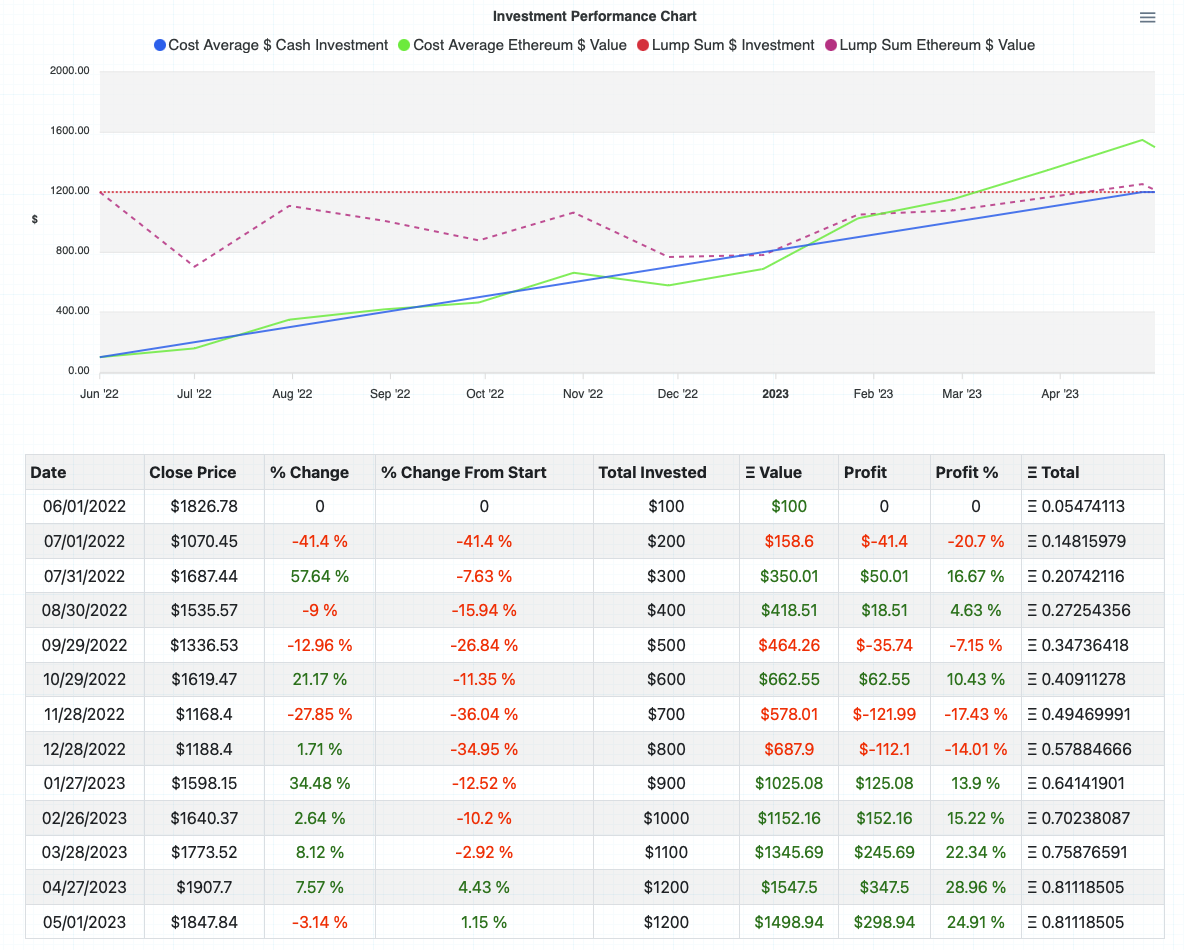Hide the Cost Average Ethereum $ Value line

[520, 45]
